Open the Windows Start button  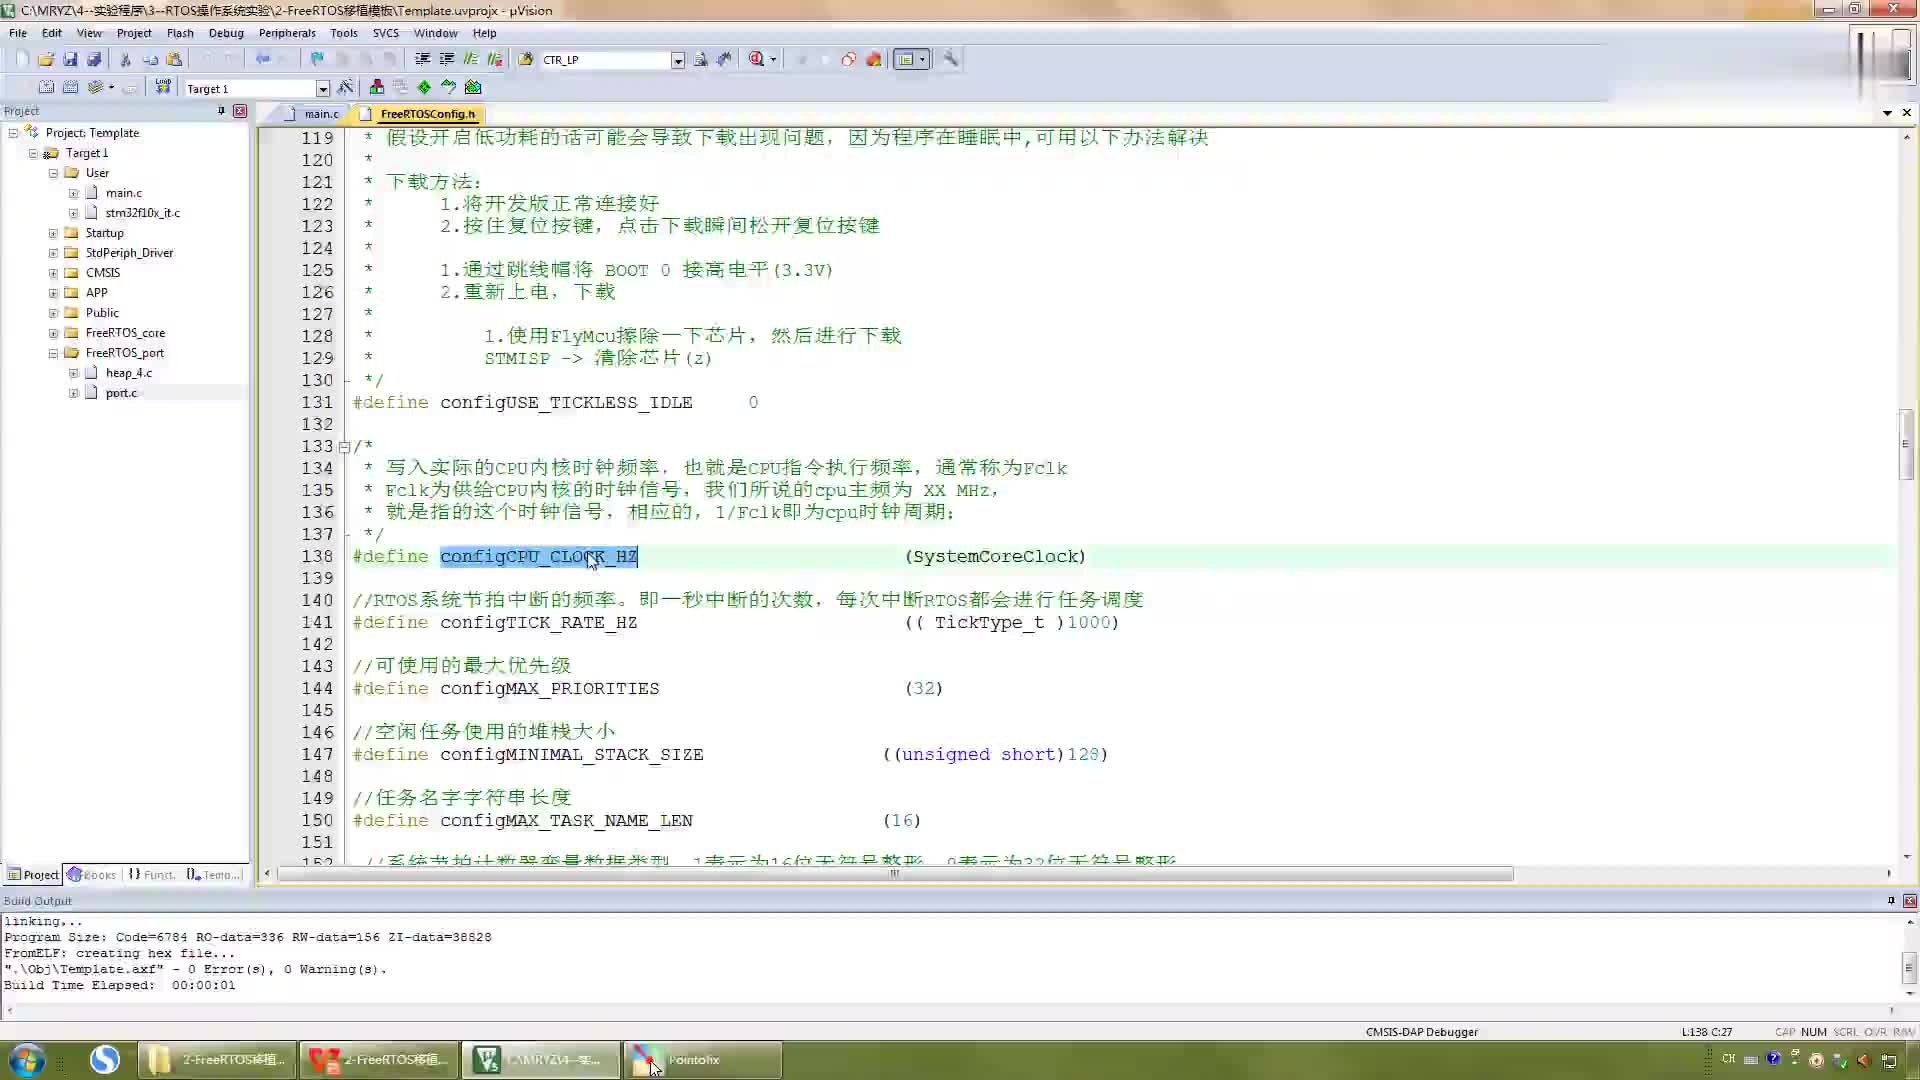(27, 1059)
